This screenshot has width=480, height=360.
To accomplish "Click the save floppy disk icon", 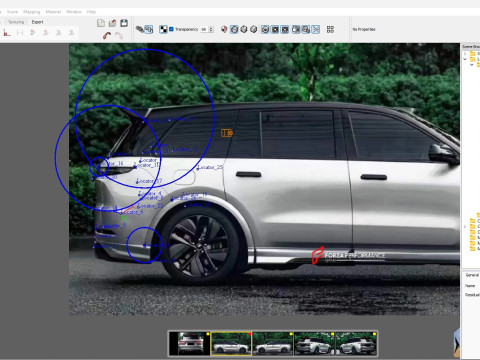I will tap(124, 23).
